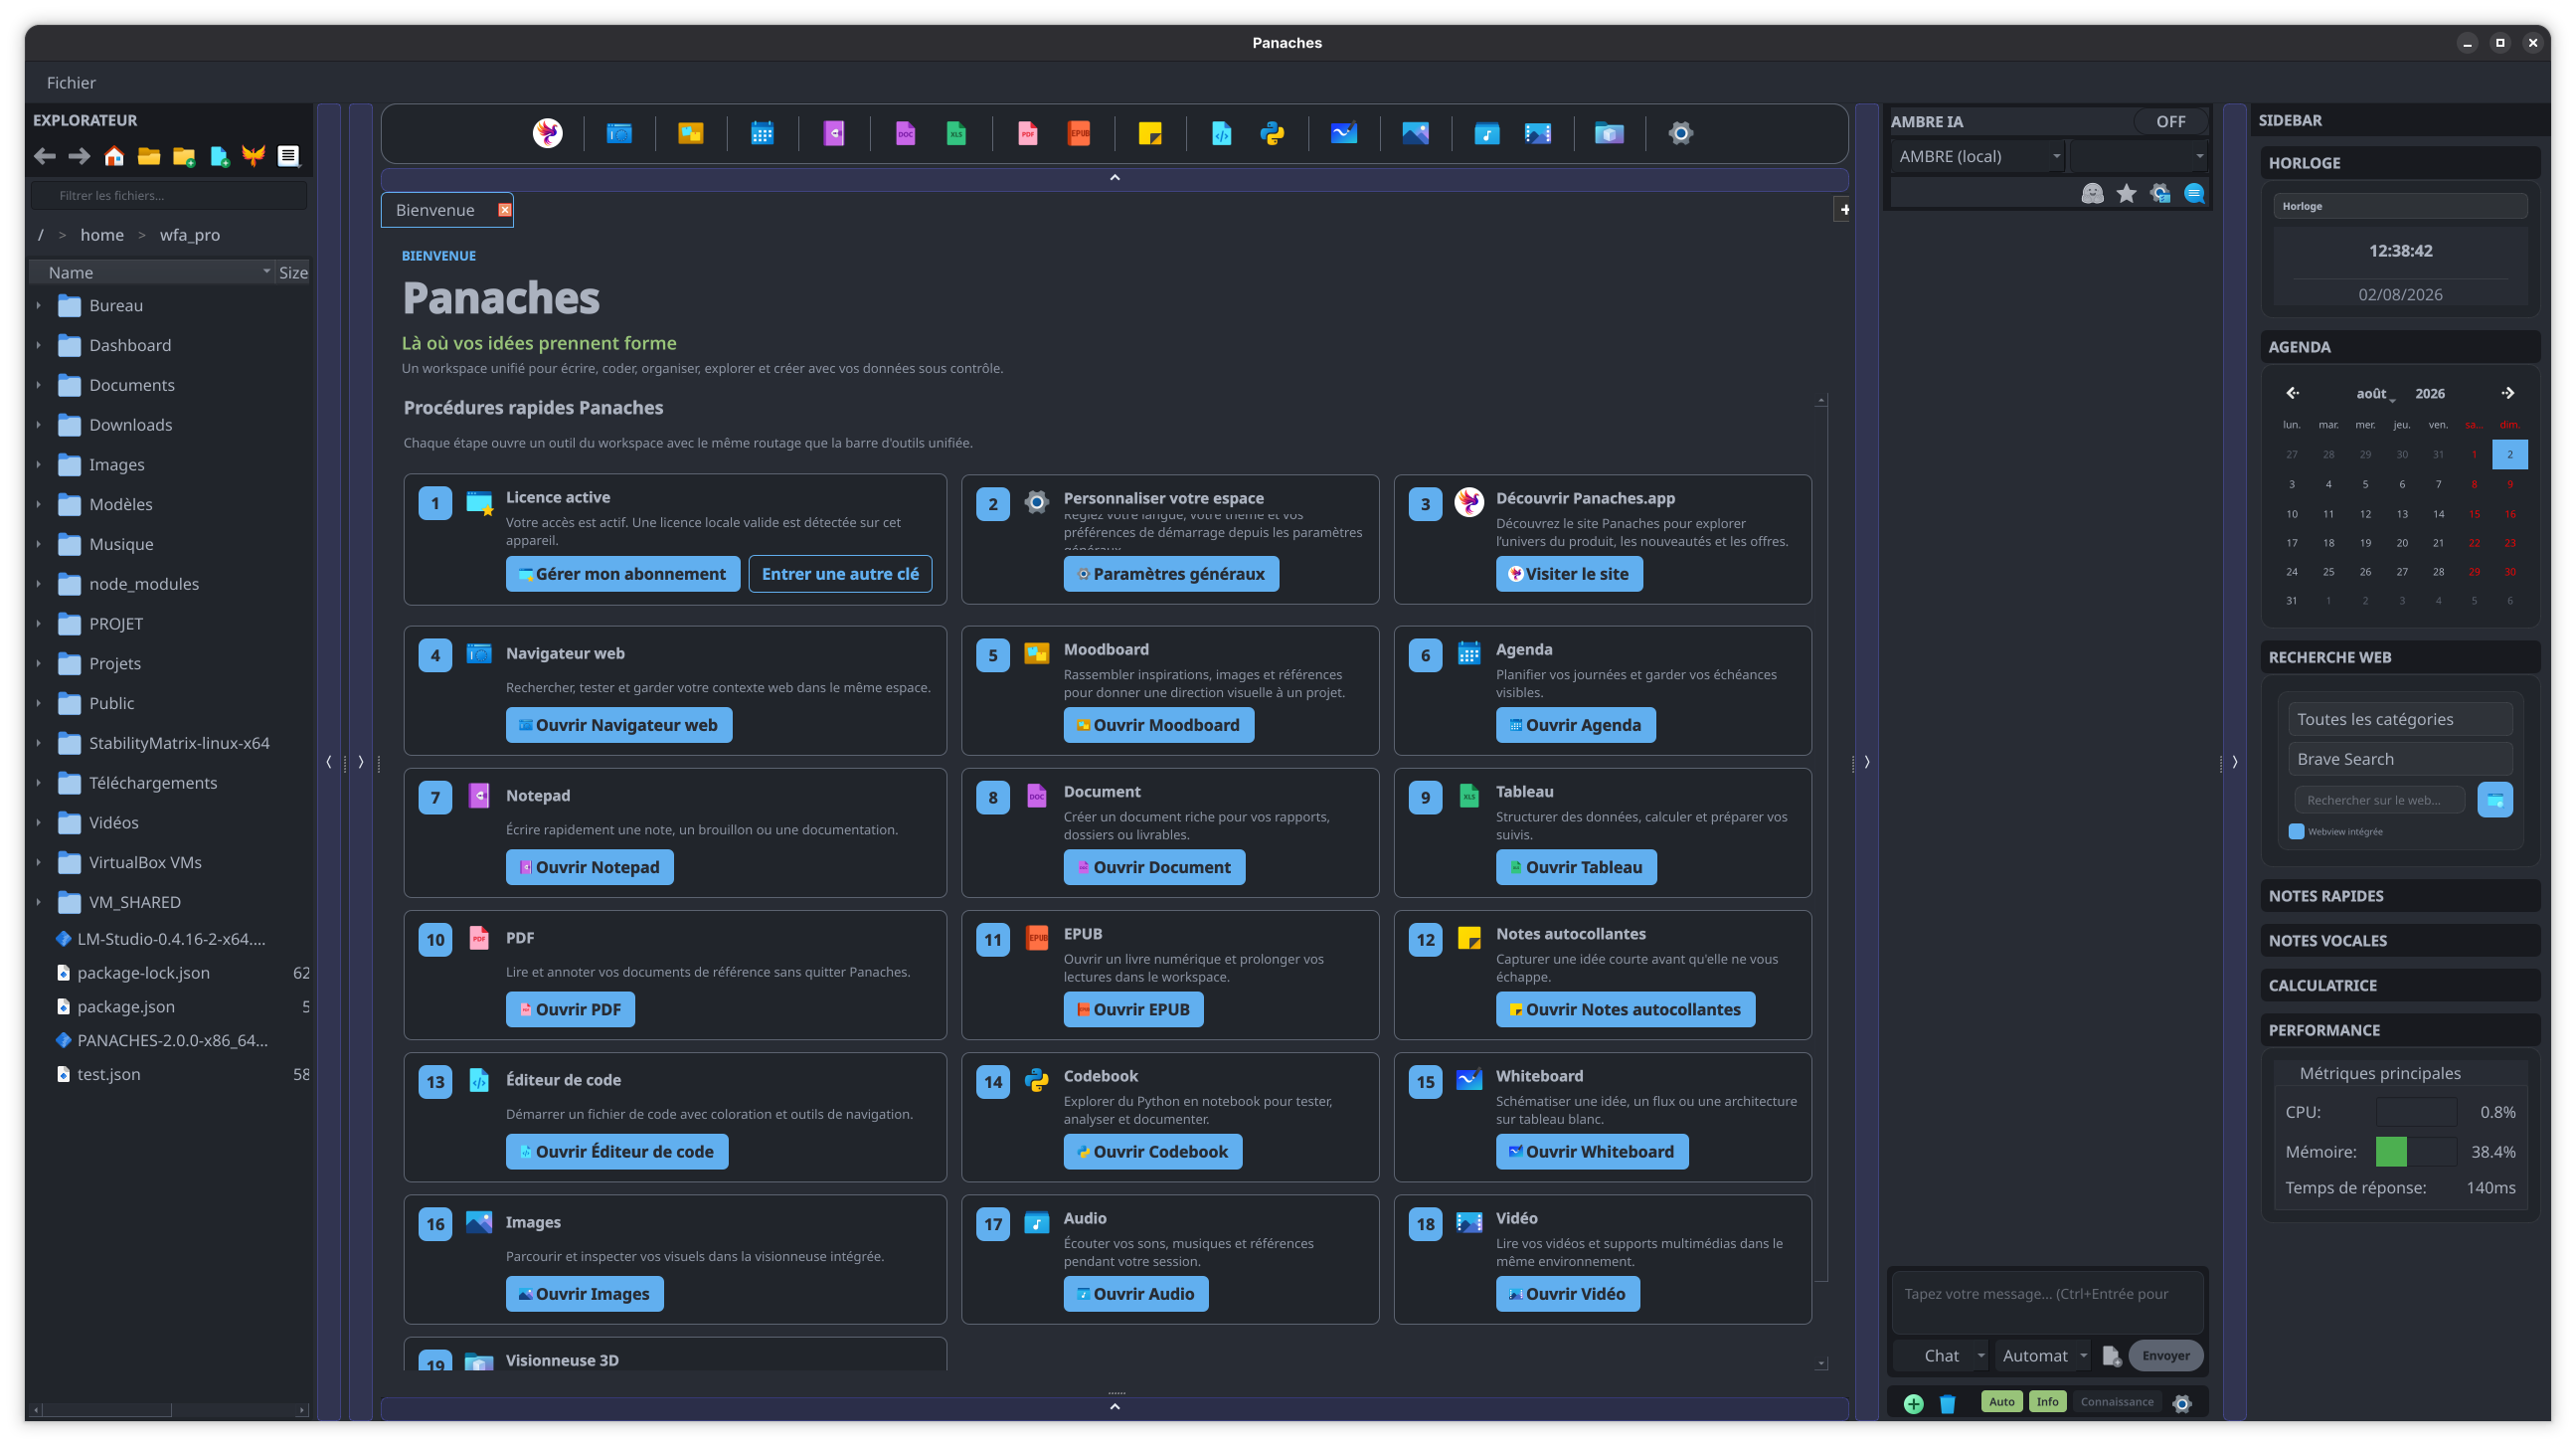The width and height of the screenshot is (2576, 1446).
Task: Open the web browser from the toolbar
Action: coord(619,133)
